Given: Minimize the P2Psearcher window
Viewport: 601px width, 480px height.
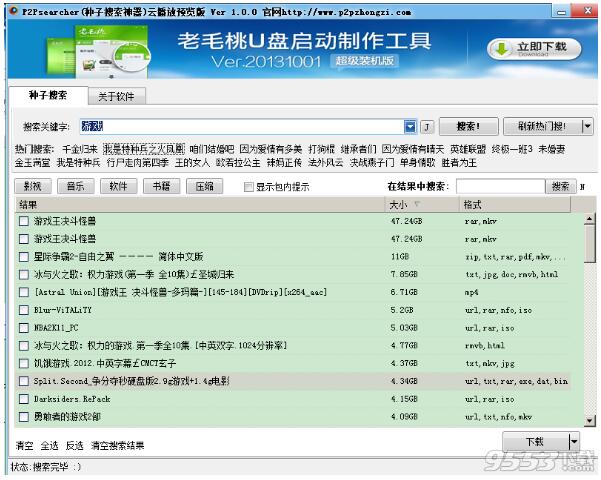Looking at the screenshot, I should click(562, 12).
